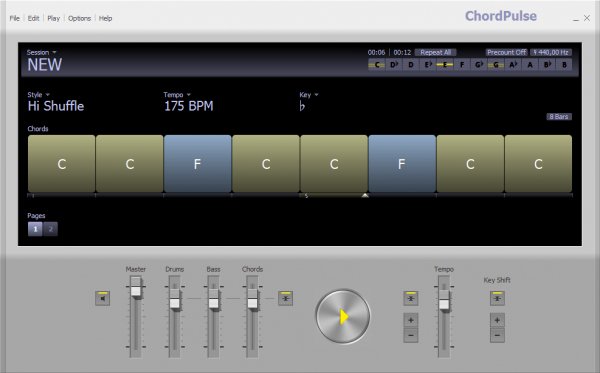Open the Session dropdown arrow
Viewport: 600px width, 373px height.
pyautogui.click(x=54, y=52)
